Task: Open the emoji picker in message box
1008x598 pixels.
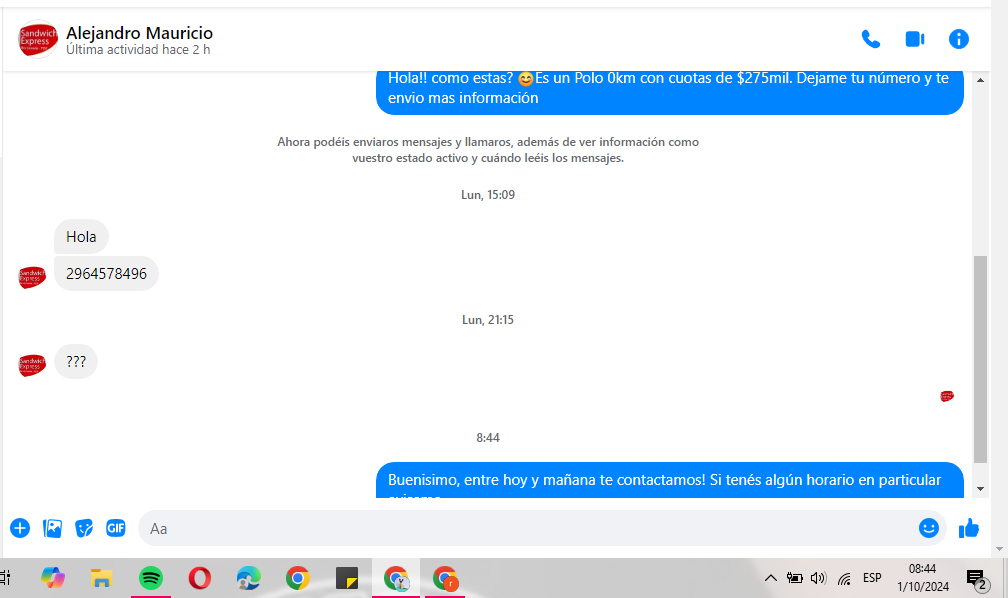Action: (928, 528)
